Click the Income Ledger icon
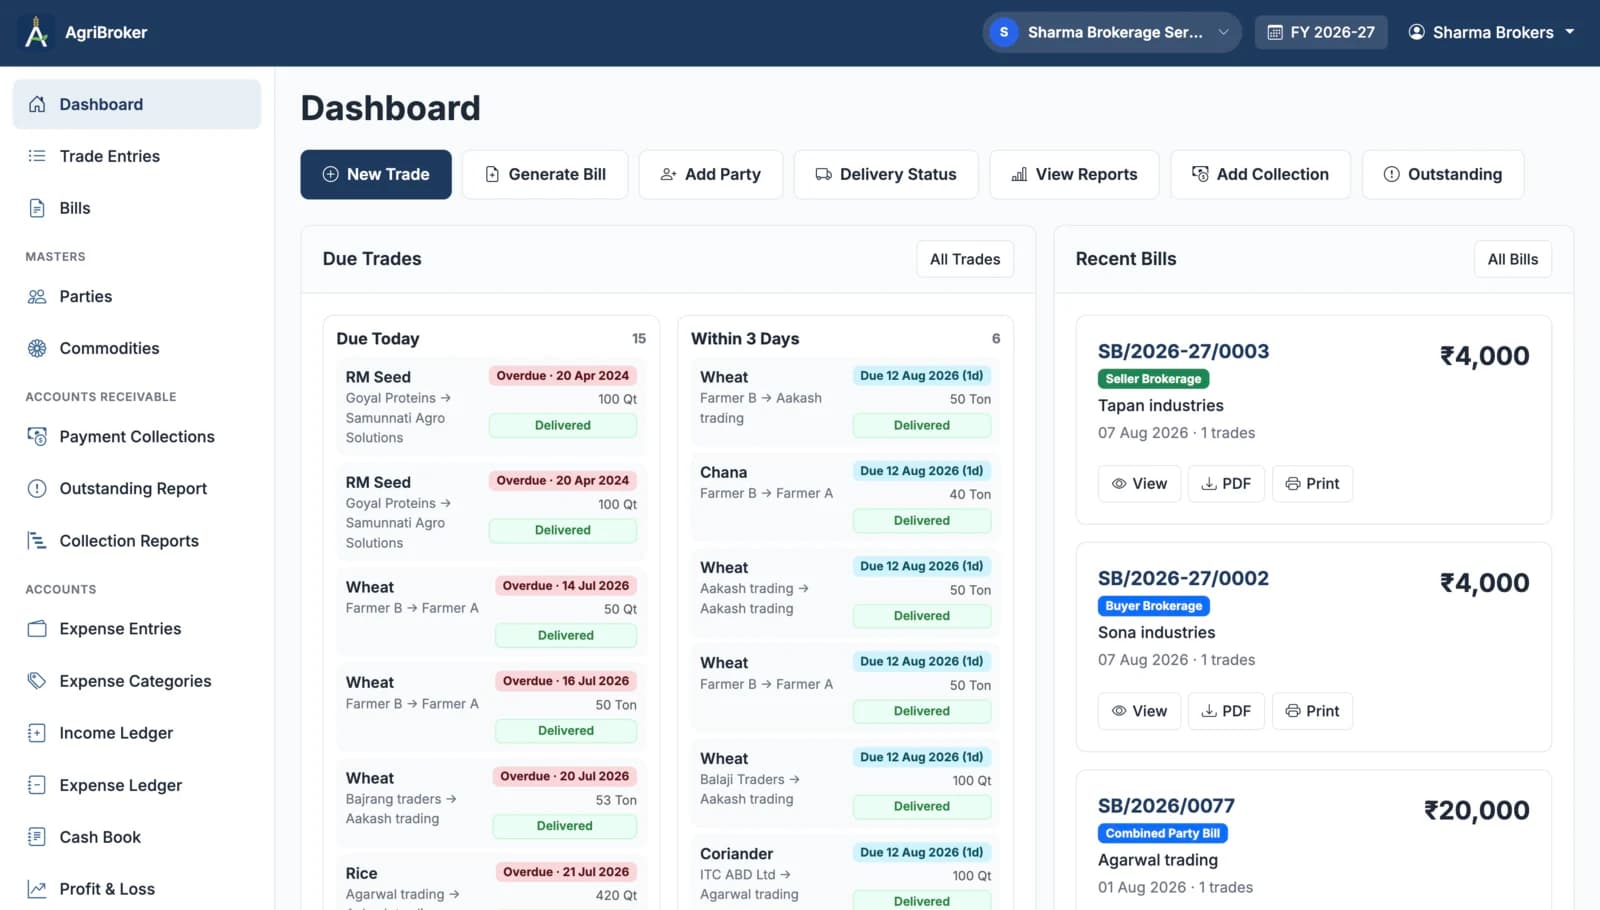 [37, 733]
